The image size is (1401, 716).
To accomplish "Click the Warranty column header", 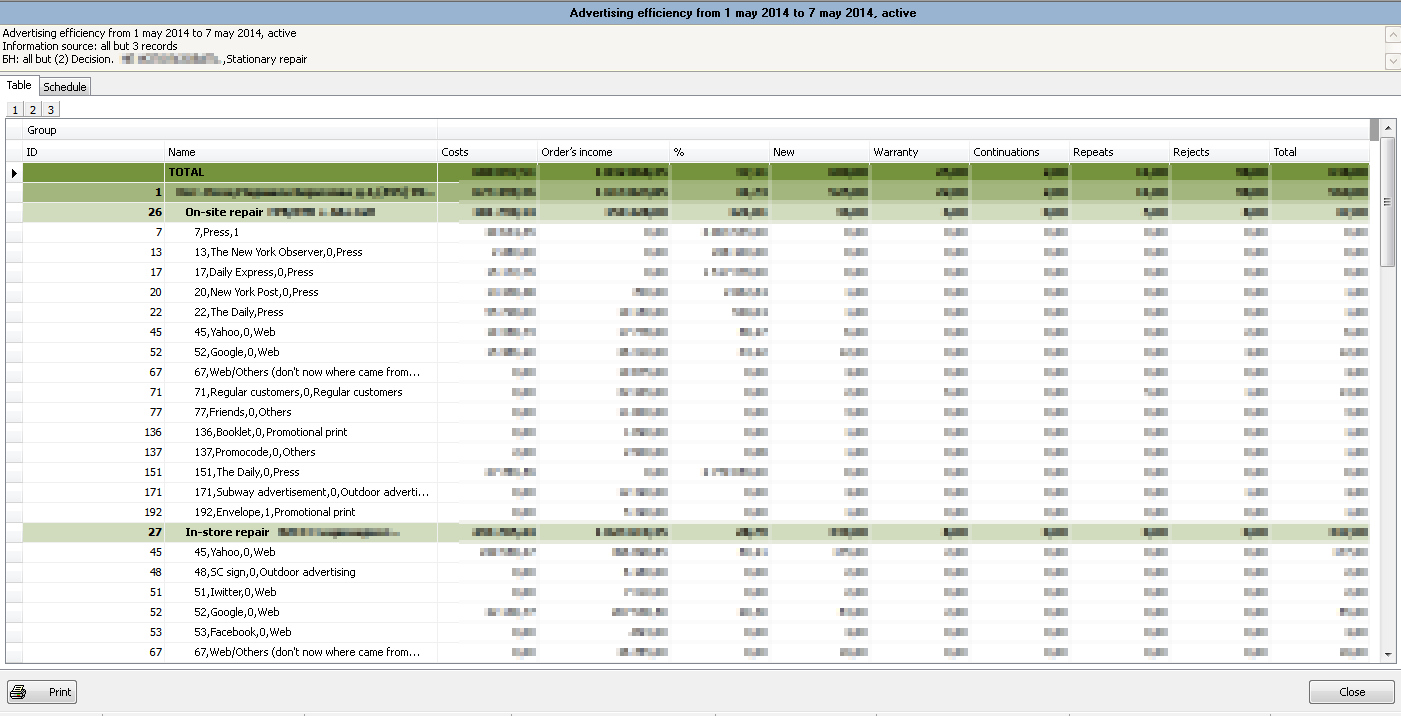I will click(x=919, y=152).
